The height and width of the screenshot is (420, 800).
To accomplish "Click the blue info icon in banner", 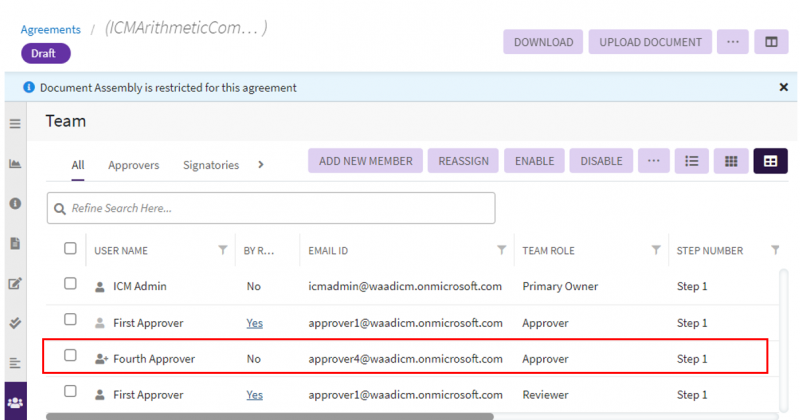I will (29, 87).
